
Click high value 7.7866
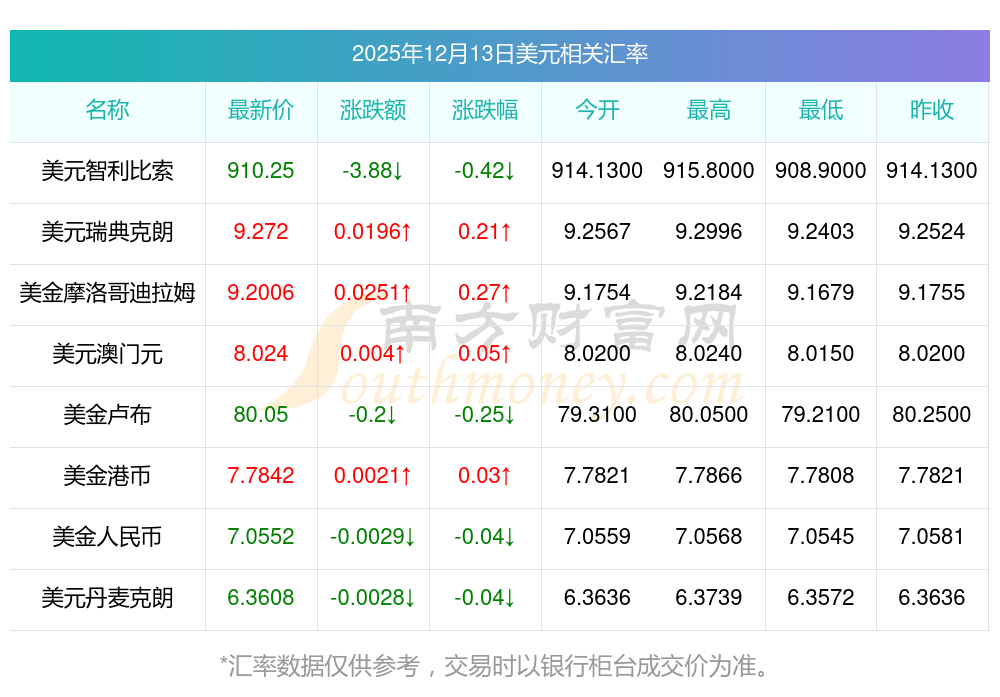coord(708,476)
